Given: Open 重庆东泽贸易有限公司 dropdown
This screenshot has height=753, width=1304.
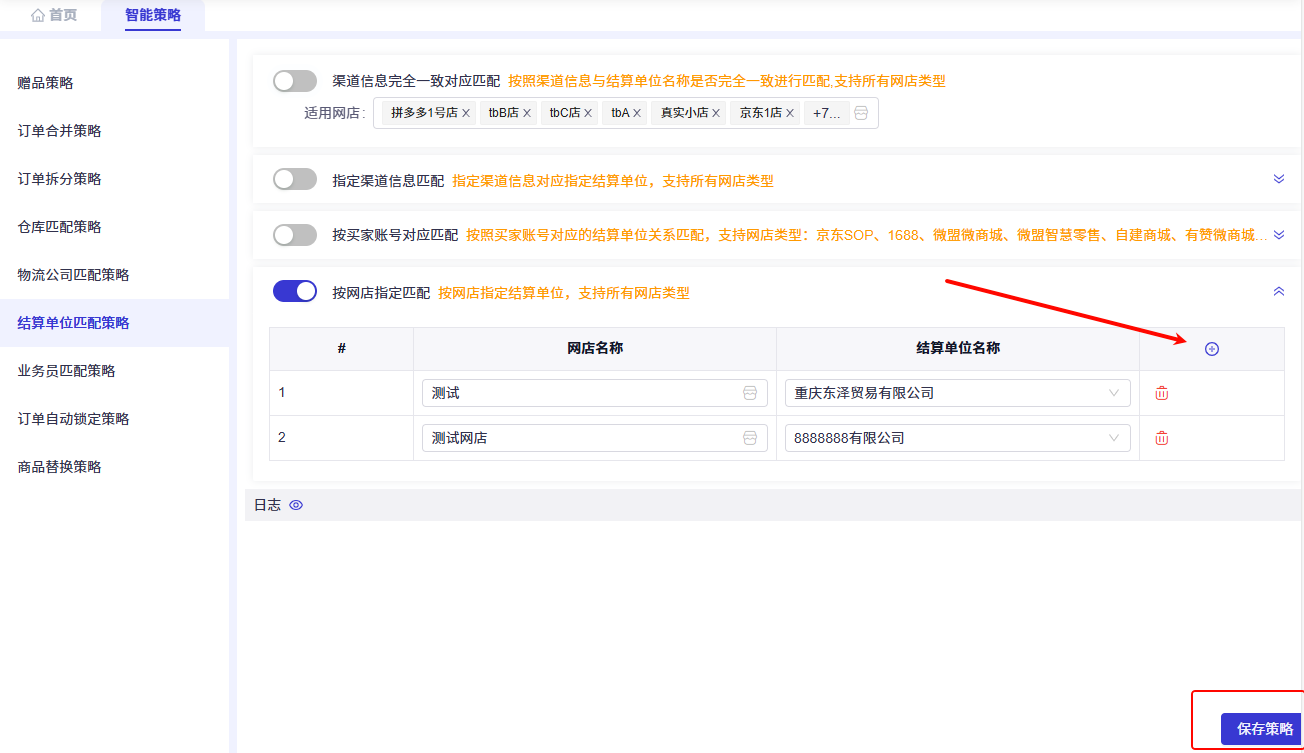Looking at the screenshot, I should click(957, 393).
